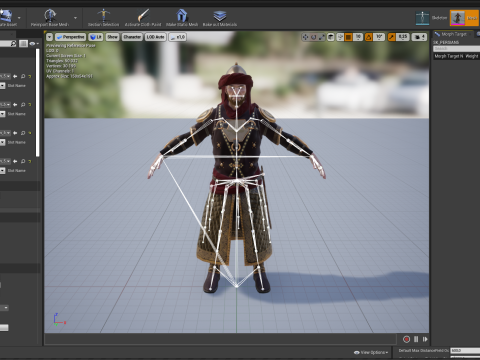This screenshot has height=360, width=480.
Task: Click the details search magnifier icon
Action: [x=13, y=43]
